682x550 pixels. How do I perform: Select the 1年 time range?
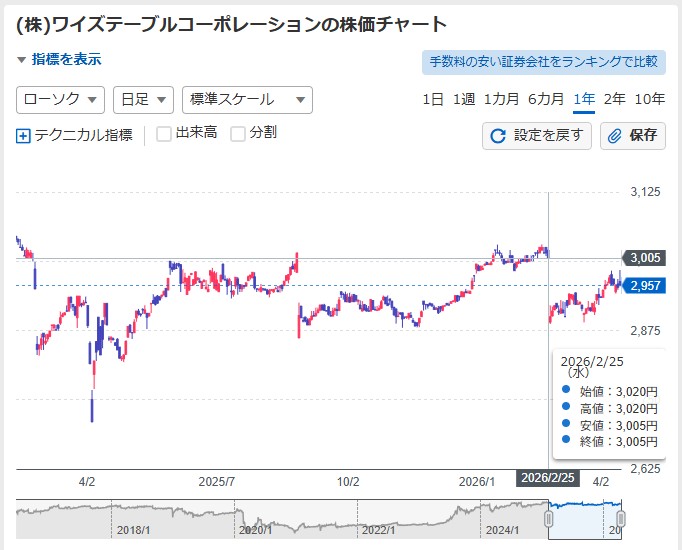point(584,99)
